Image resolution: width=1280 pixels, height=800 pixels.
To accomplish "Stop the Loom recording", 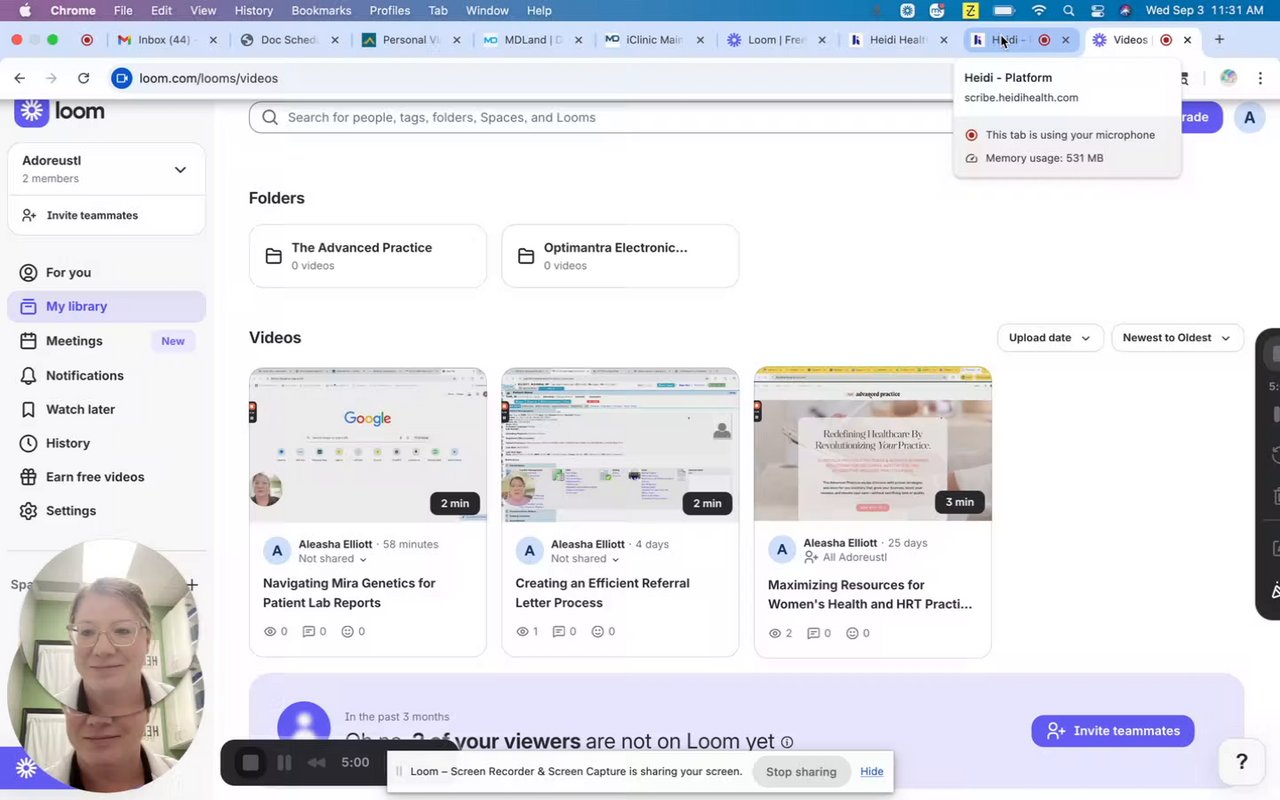I will pos(251,763).
